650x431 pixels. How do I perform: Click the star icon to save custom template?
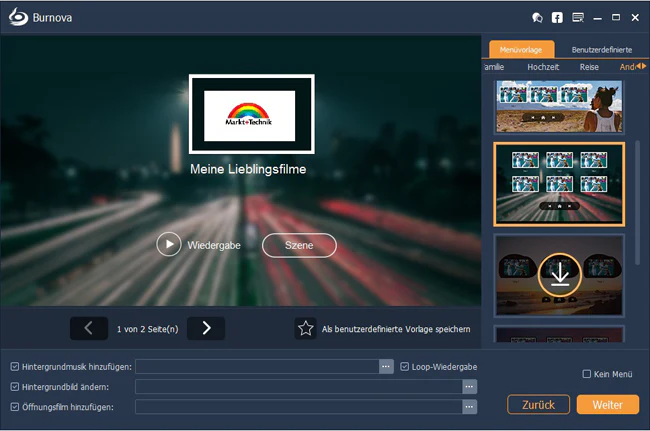point(306,329)
